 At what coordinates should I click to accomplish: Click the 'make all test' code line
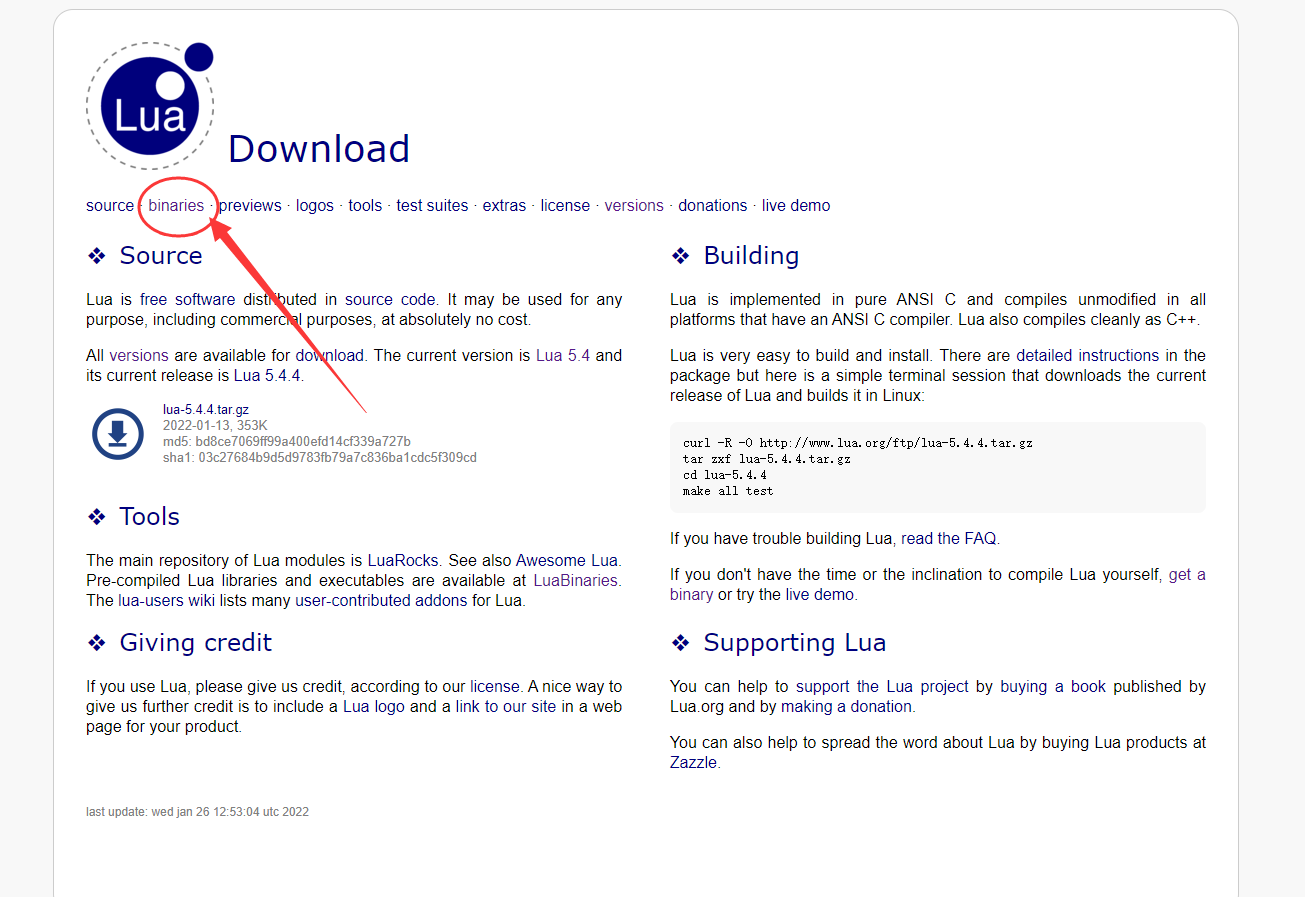point(728,490)
